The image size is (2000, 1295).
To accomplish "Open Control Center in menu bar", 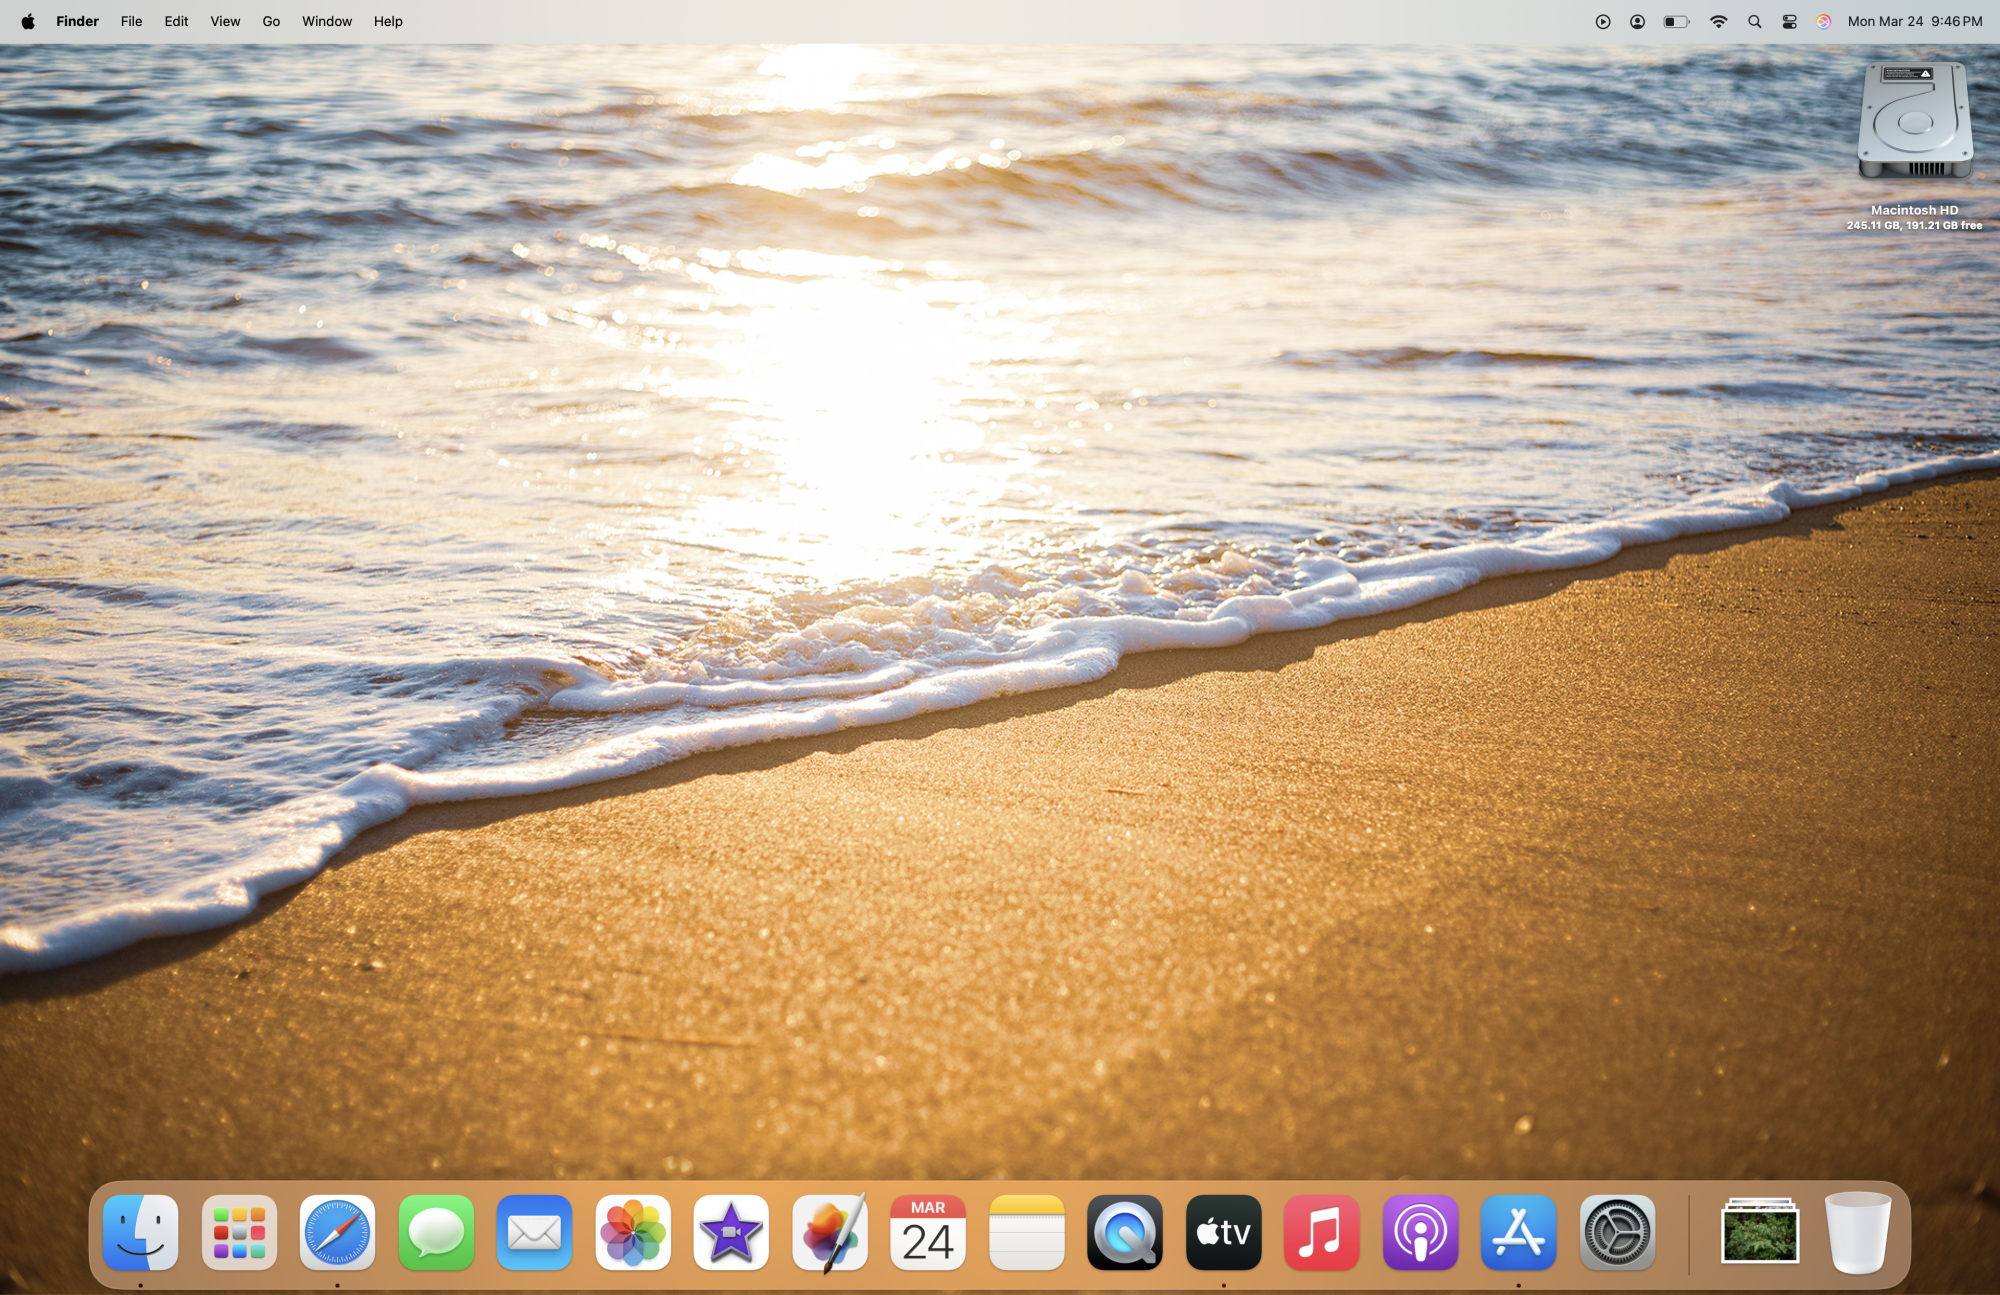I will [1789, 21].
